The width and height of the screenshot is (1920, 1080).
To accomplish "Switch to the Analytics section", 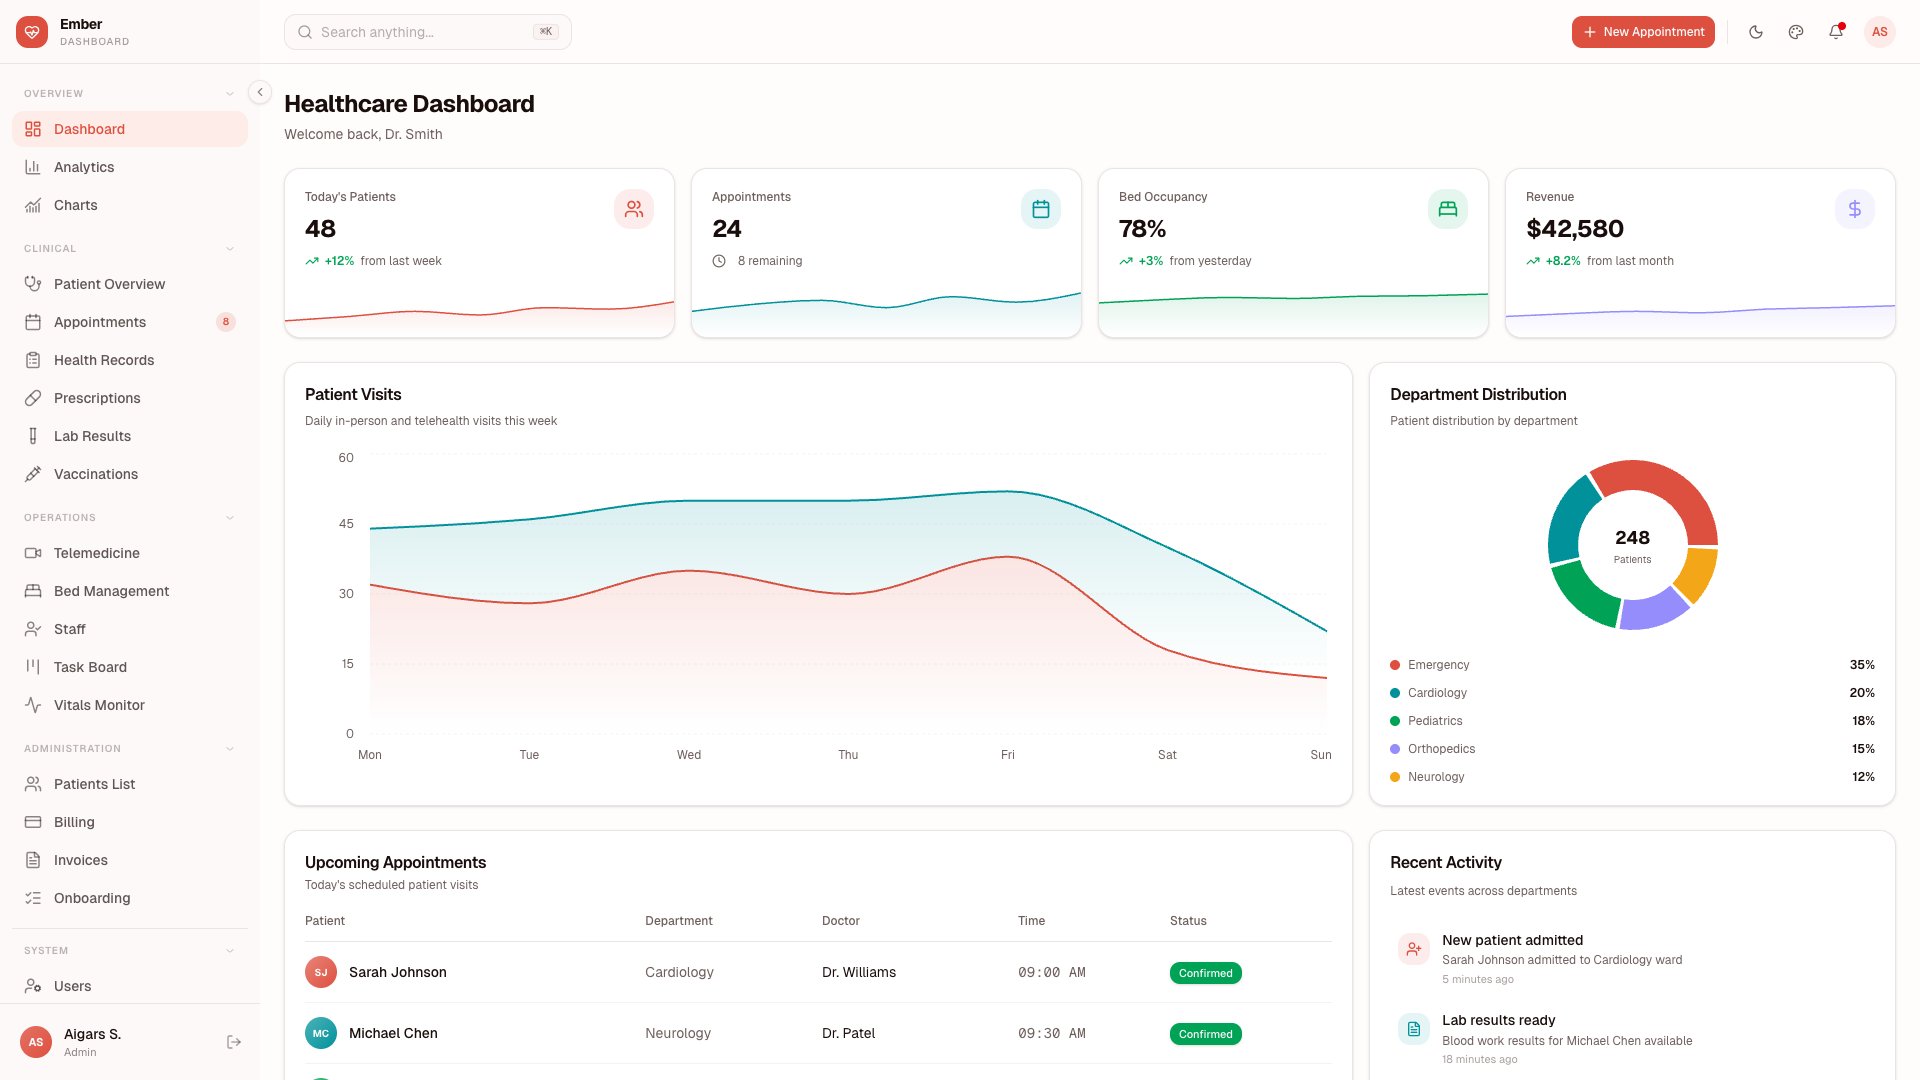I will point(83,167).
